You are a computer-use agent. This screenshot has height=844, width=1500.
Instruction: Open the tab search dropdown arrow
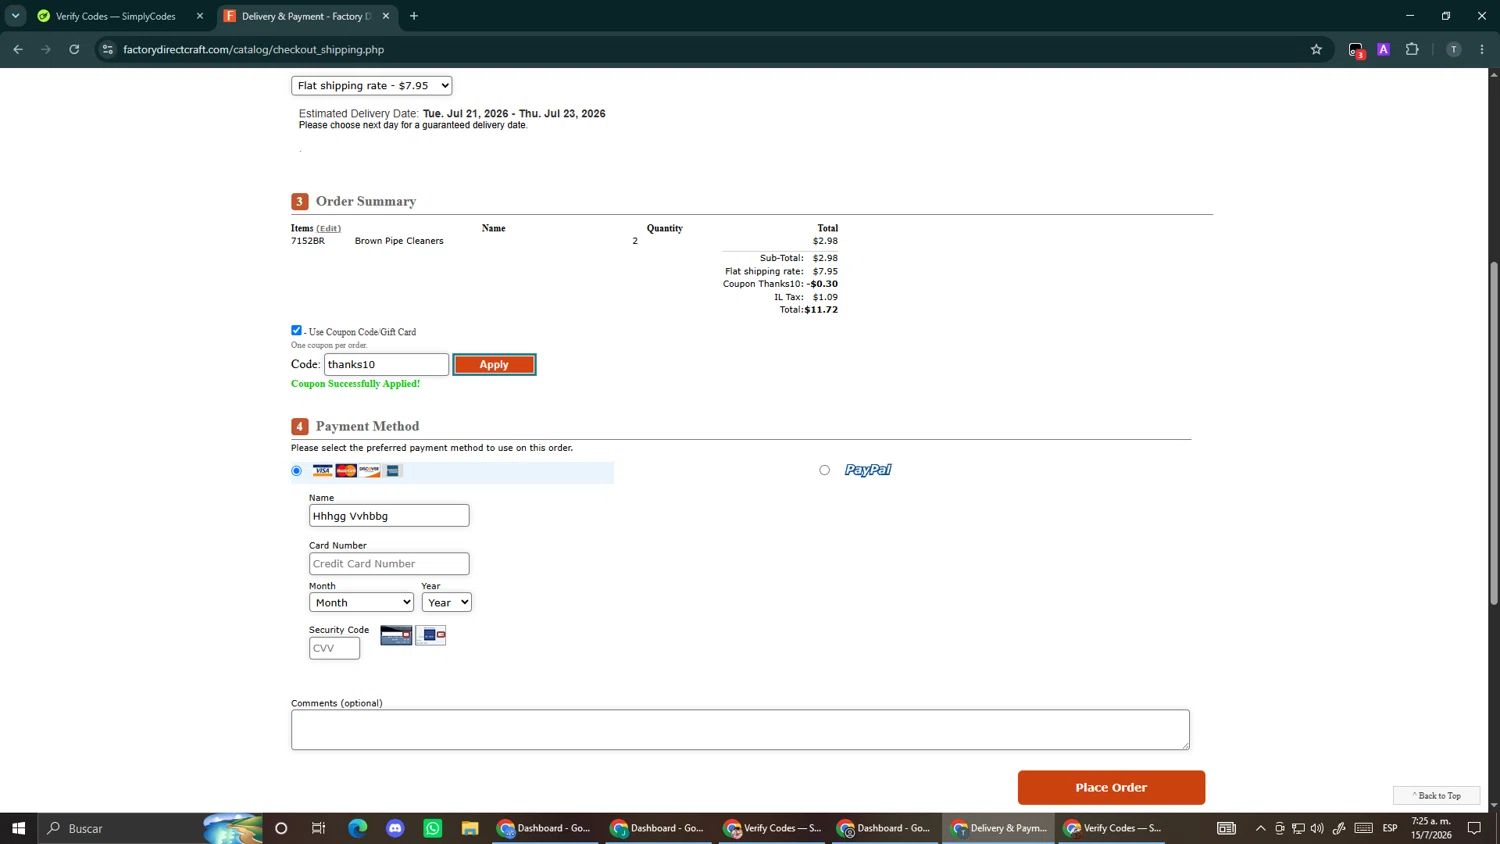point(15,16)
